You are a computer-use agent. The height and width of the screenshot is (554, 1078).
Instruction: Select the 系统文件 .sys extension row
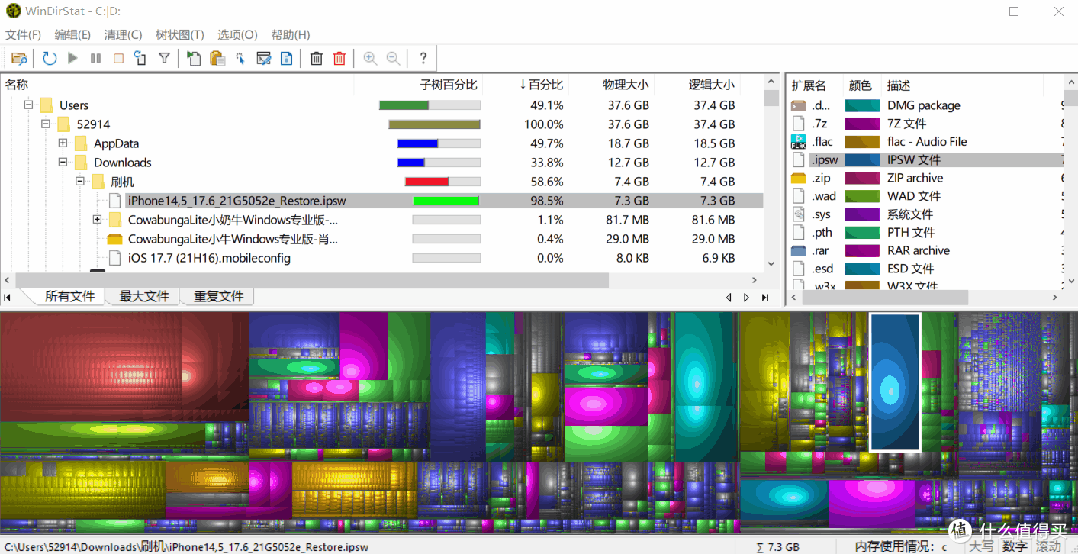[927, 214]
